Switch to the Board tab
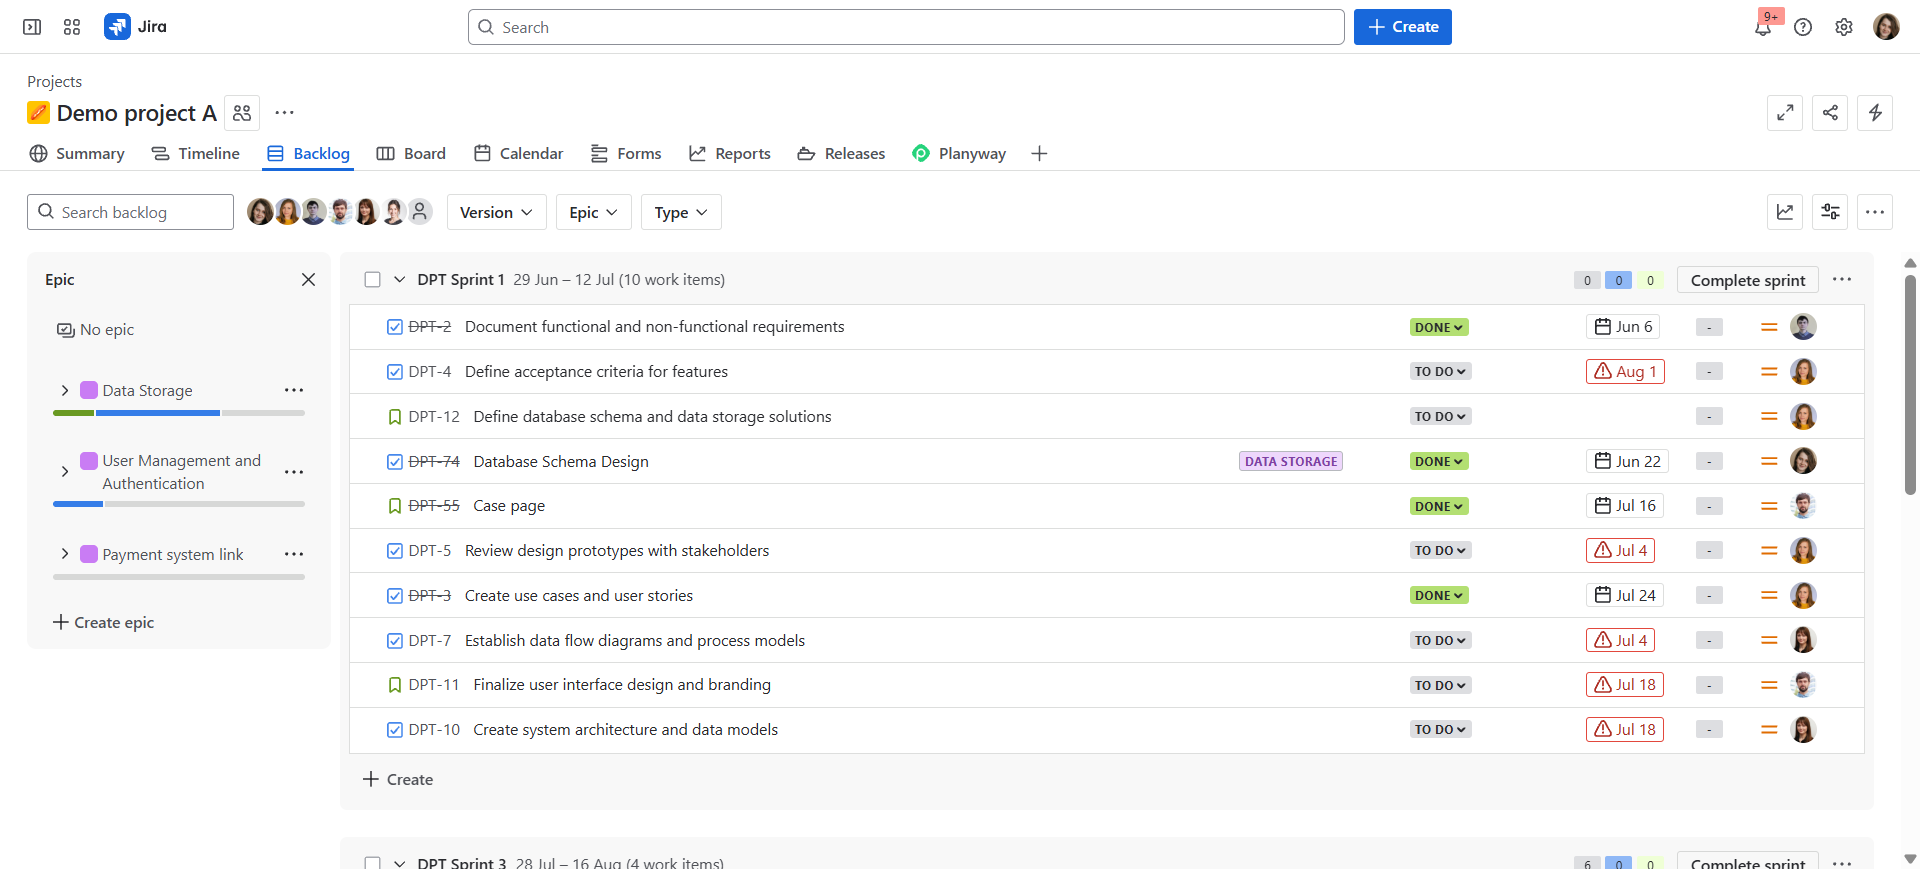 pyautogui.click(x=411, y=154)
